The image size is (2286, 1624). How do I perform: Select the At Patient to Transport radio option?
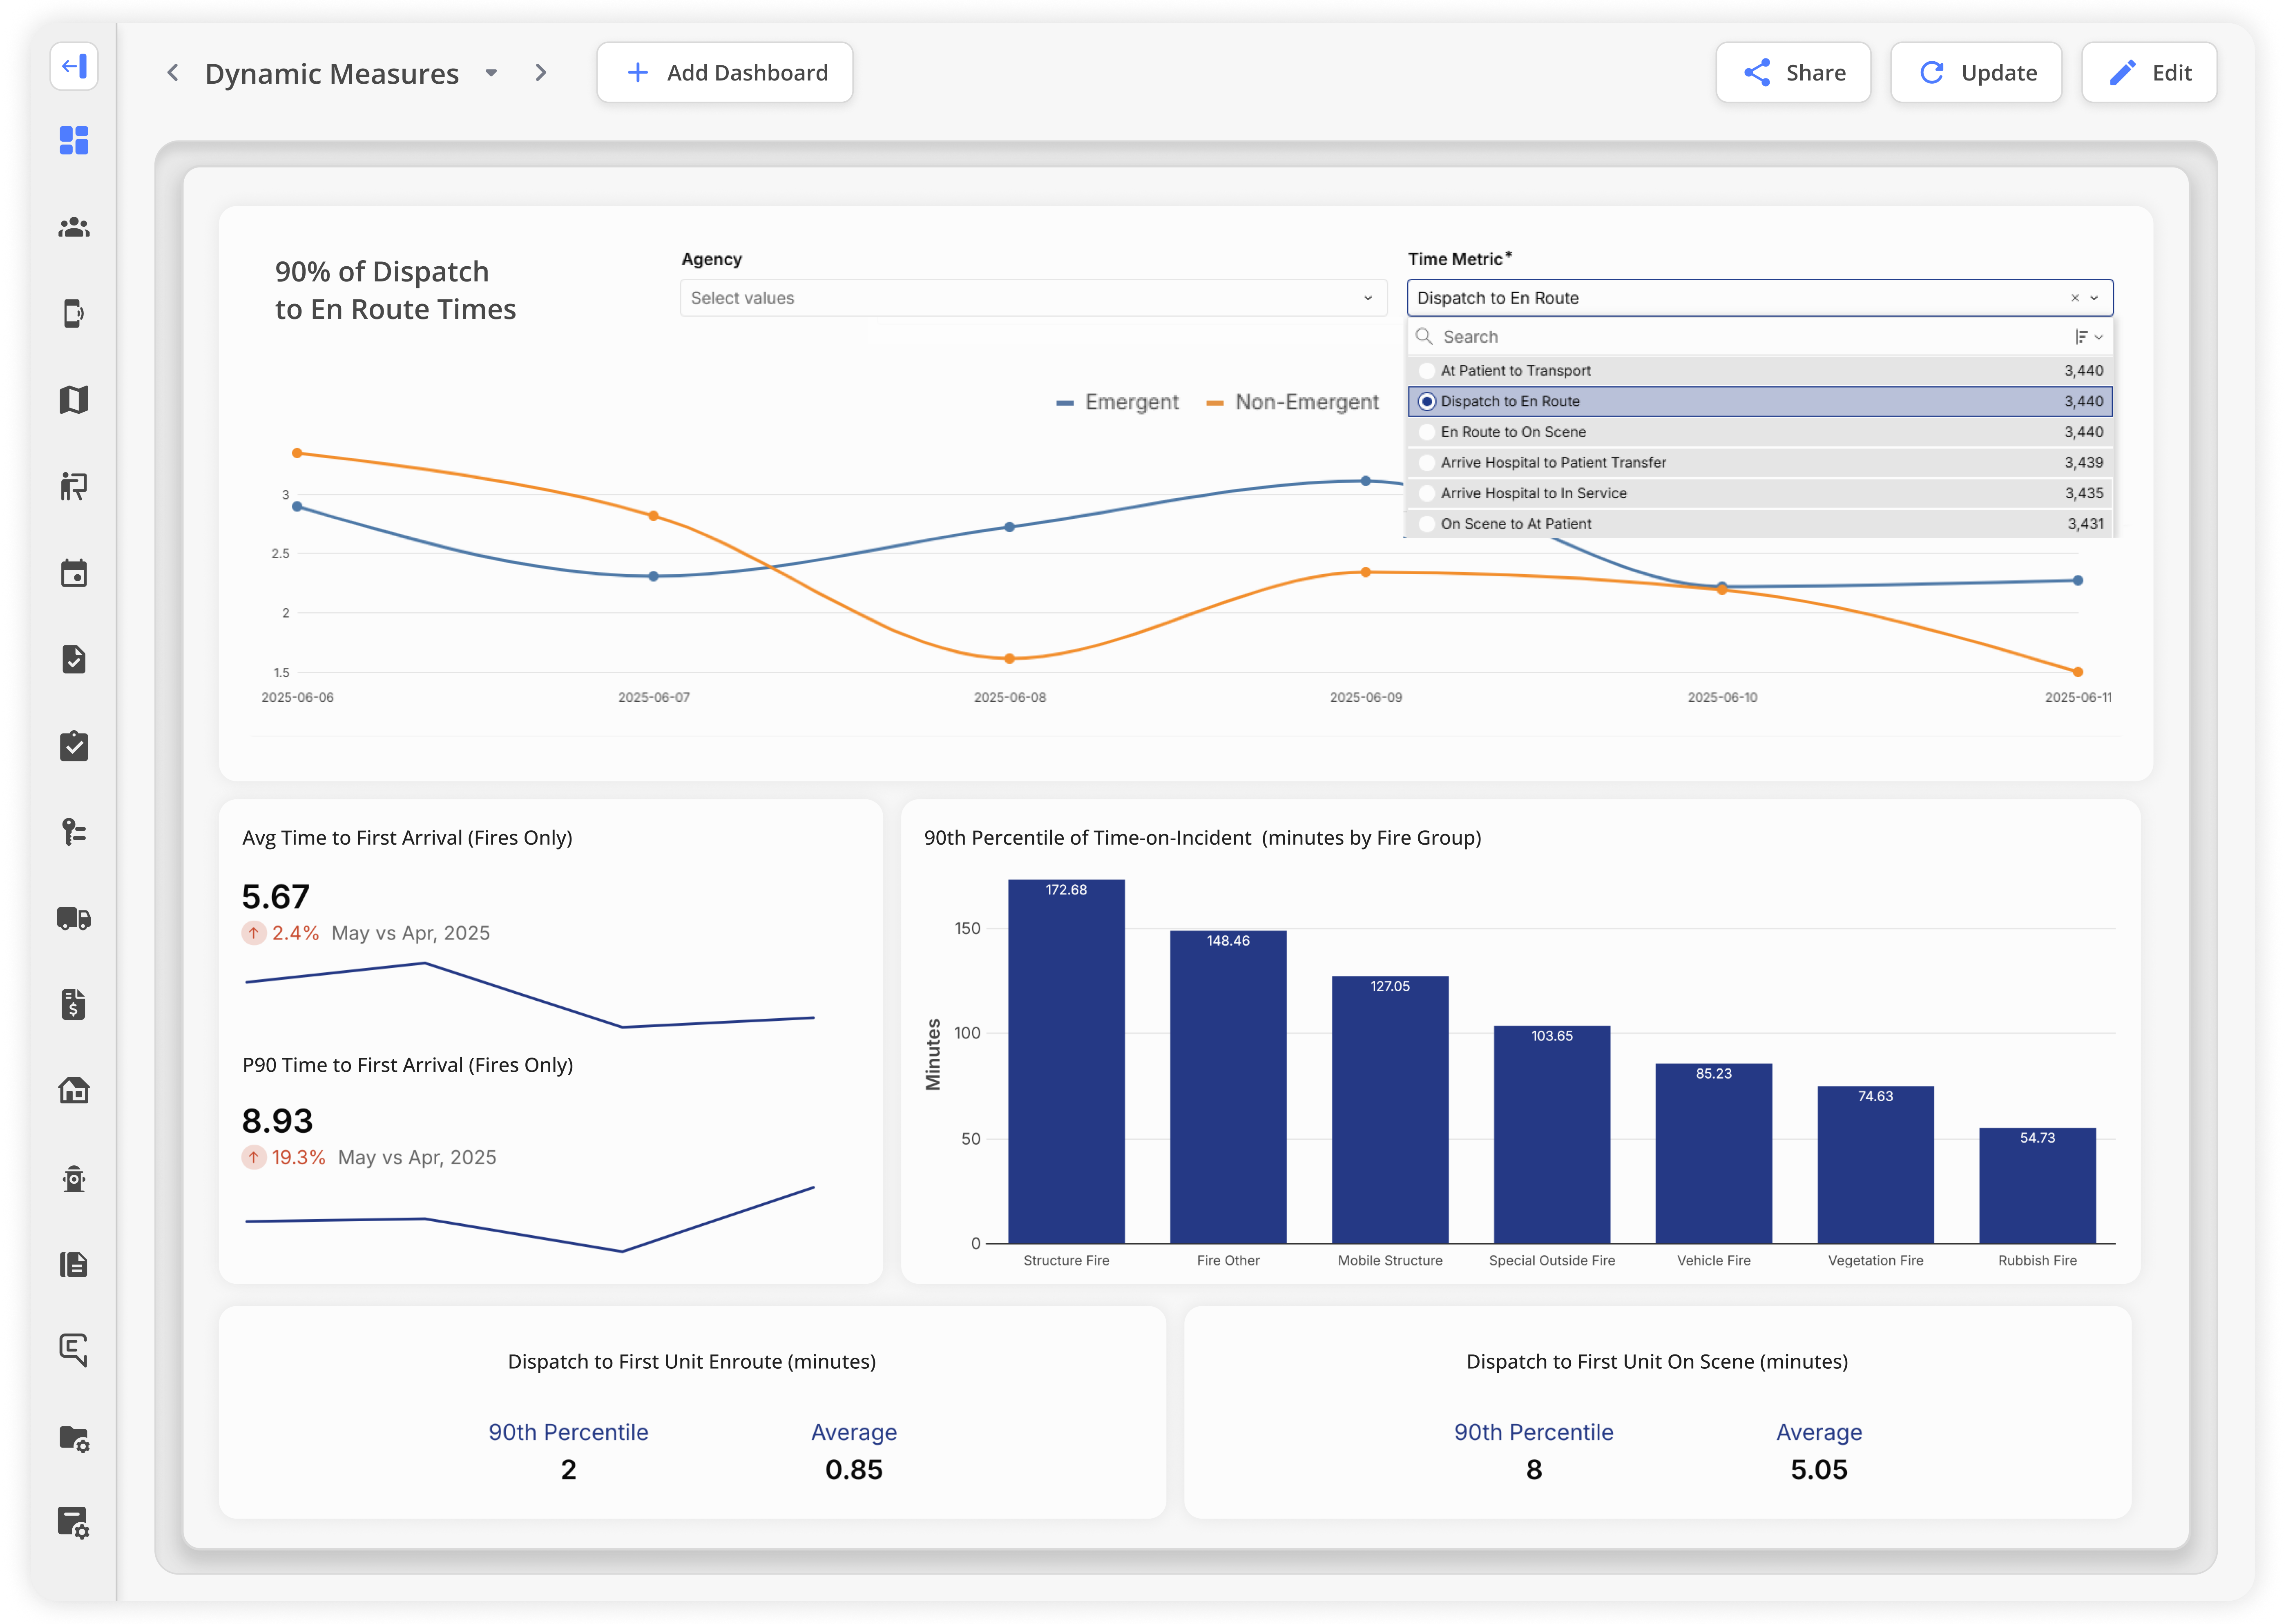(x=1427, y=371)
